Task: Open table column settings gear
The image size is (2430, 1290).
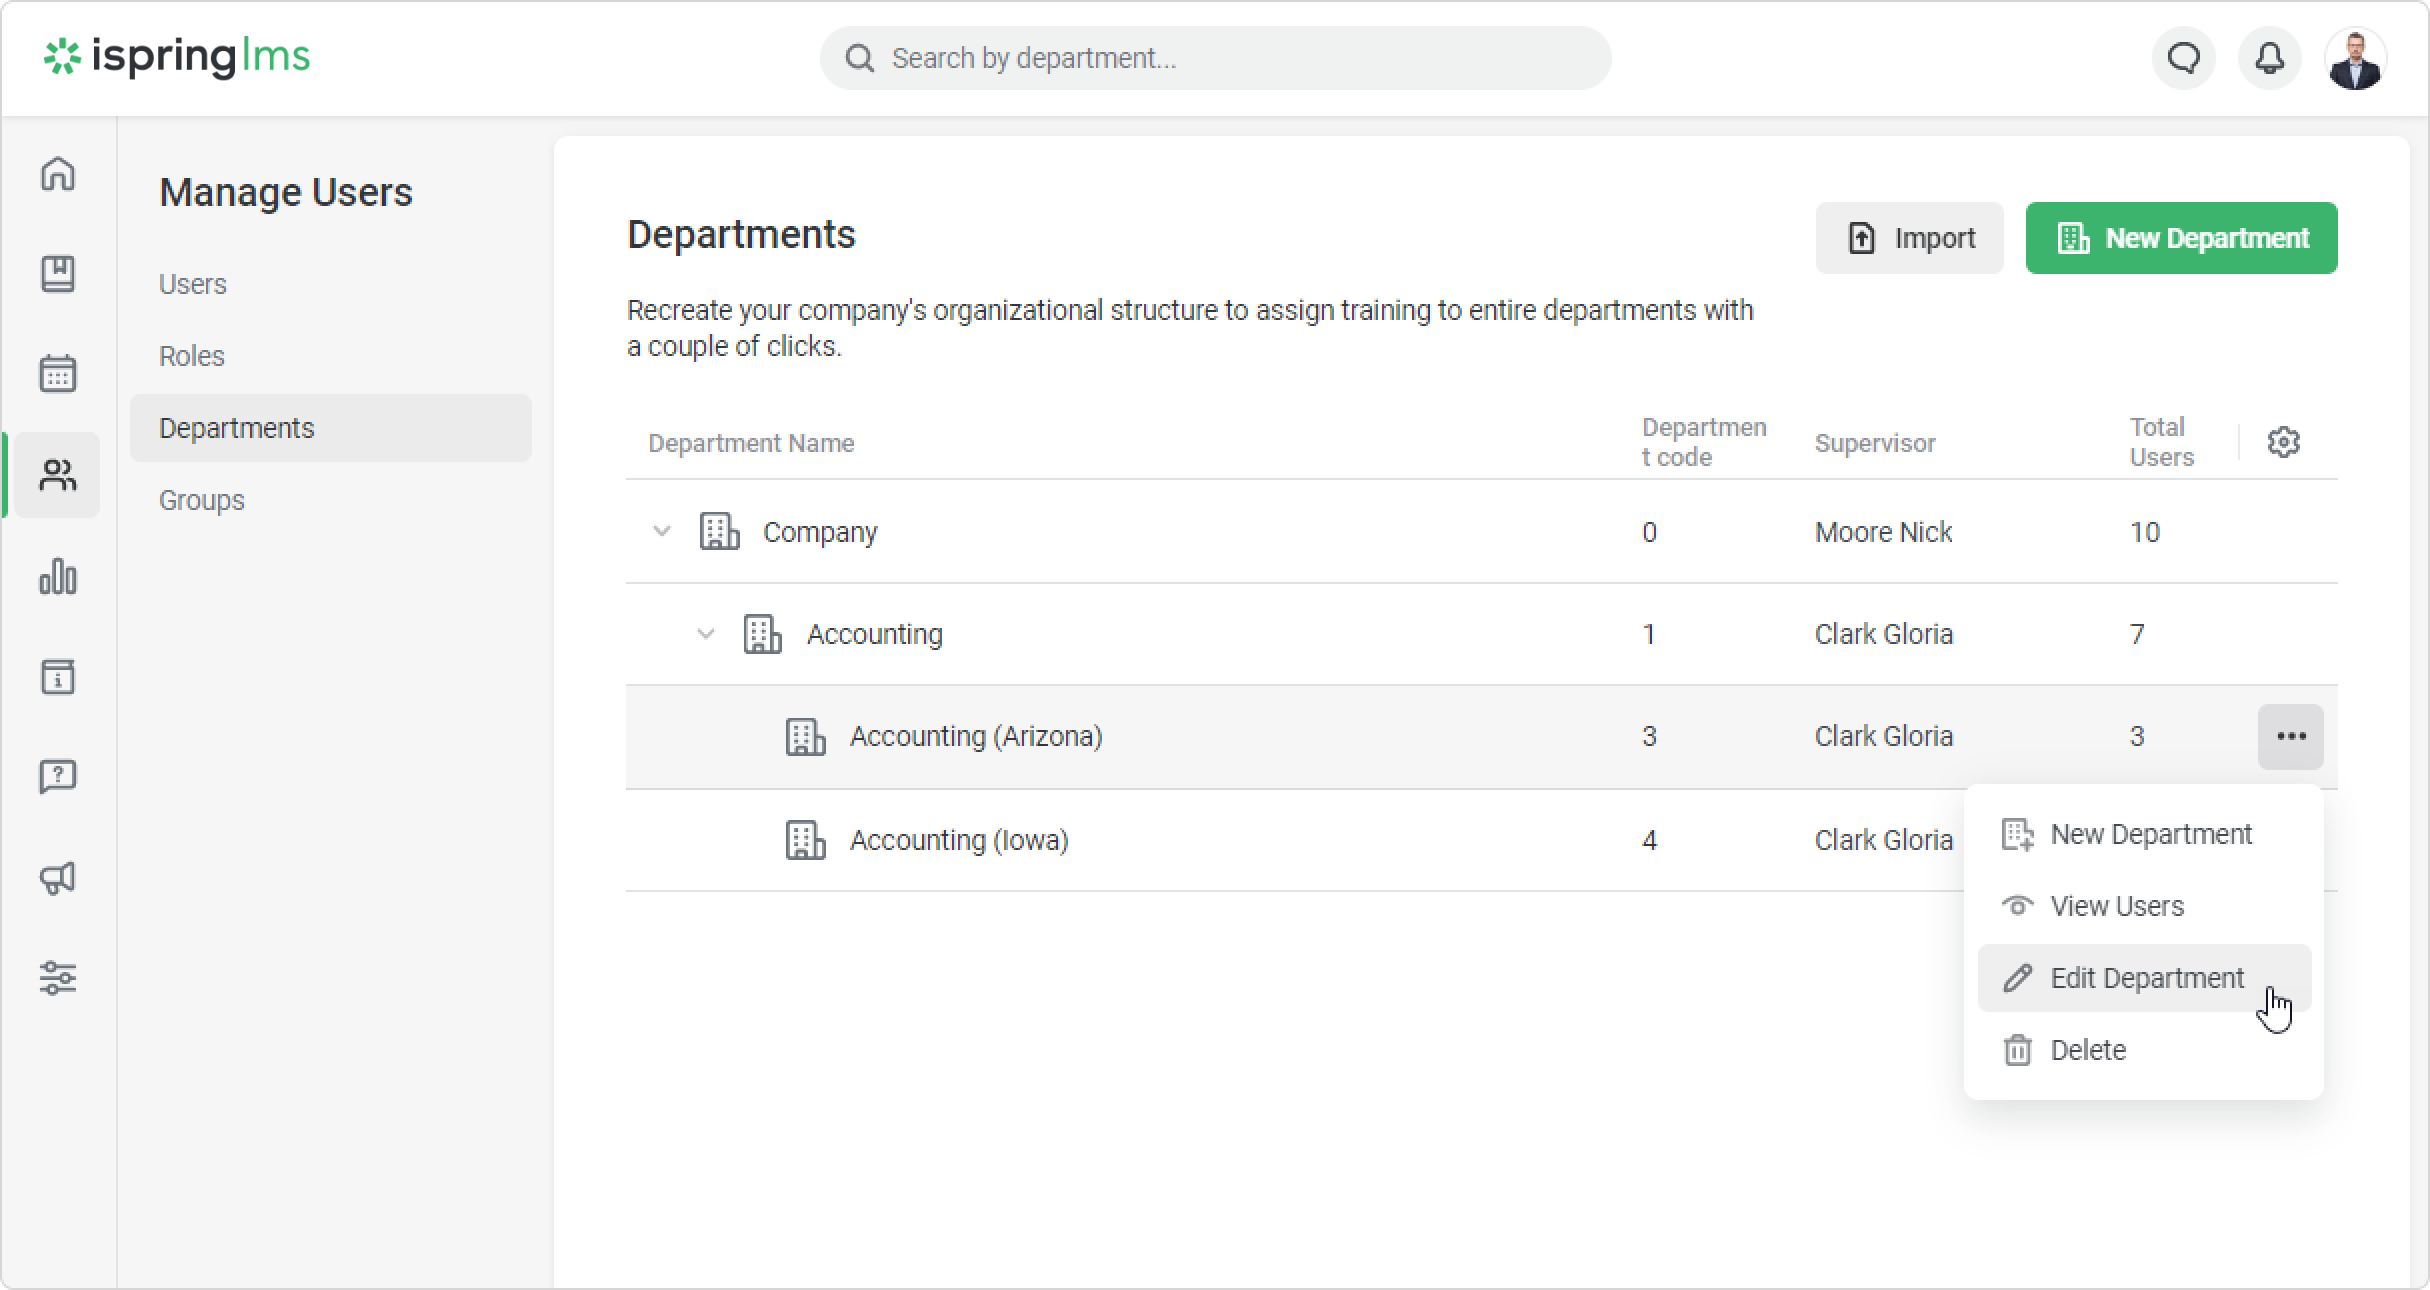Action: point(2283,442)
